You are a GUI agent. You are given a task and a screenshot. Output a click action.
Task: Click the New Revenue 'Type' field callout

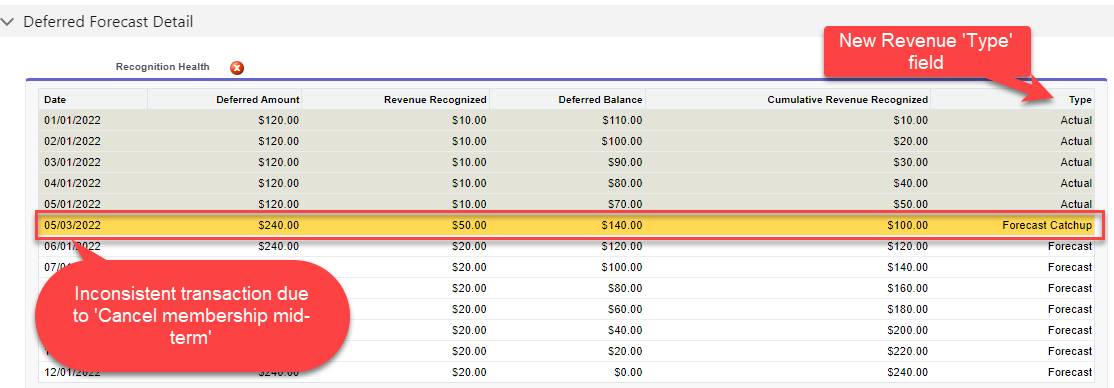tap(926, 52)
